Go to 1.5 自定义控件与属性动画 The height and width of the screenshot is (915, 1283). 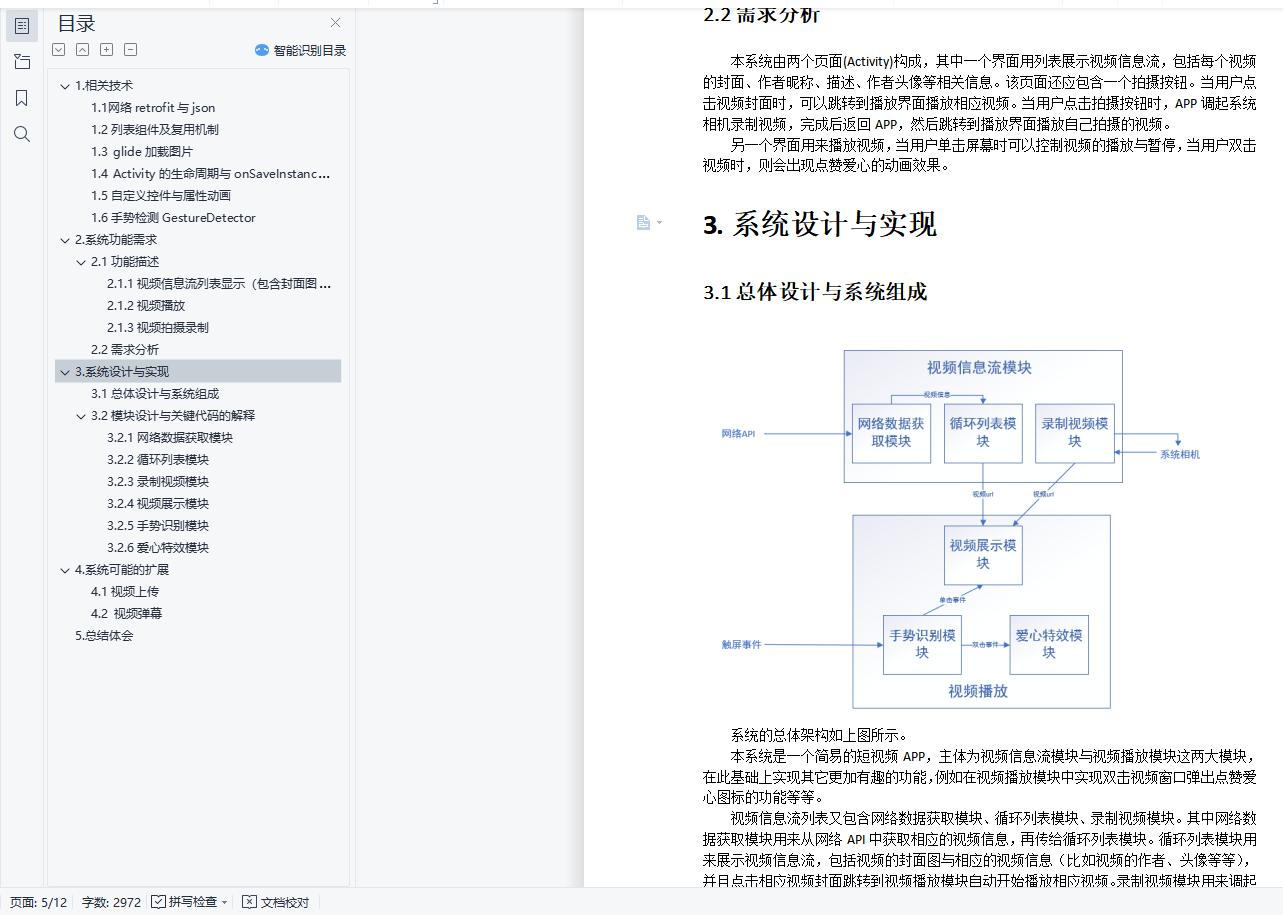[x=161, y=196]
